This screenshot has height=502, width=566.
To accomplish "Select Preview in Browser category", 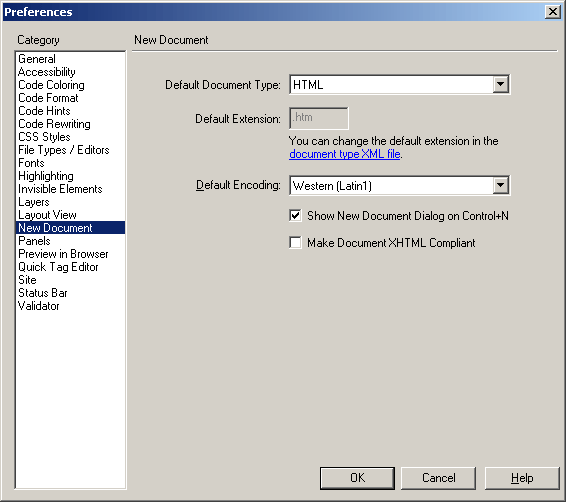I will pos(63,254).
